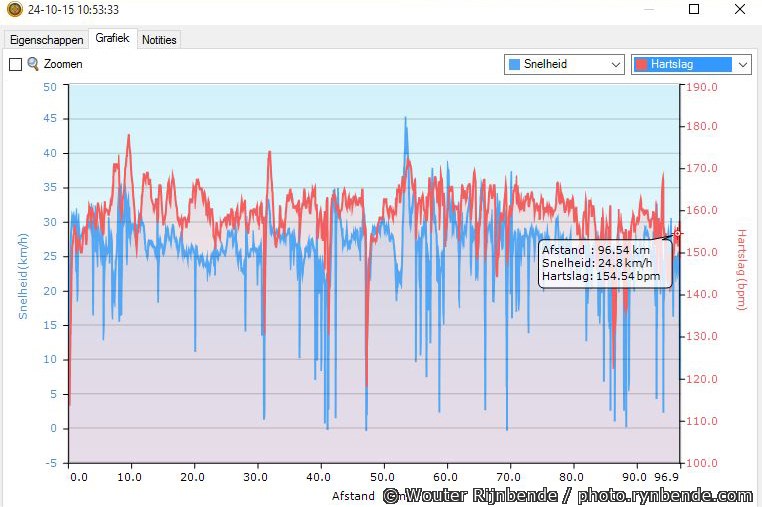The width and height of the screenshot is (762, 507).
Task: Click the blue swatch next to Snelheid
Action: 514,64
